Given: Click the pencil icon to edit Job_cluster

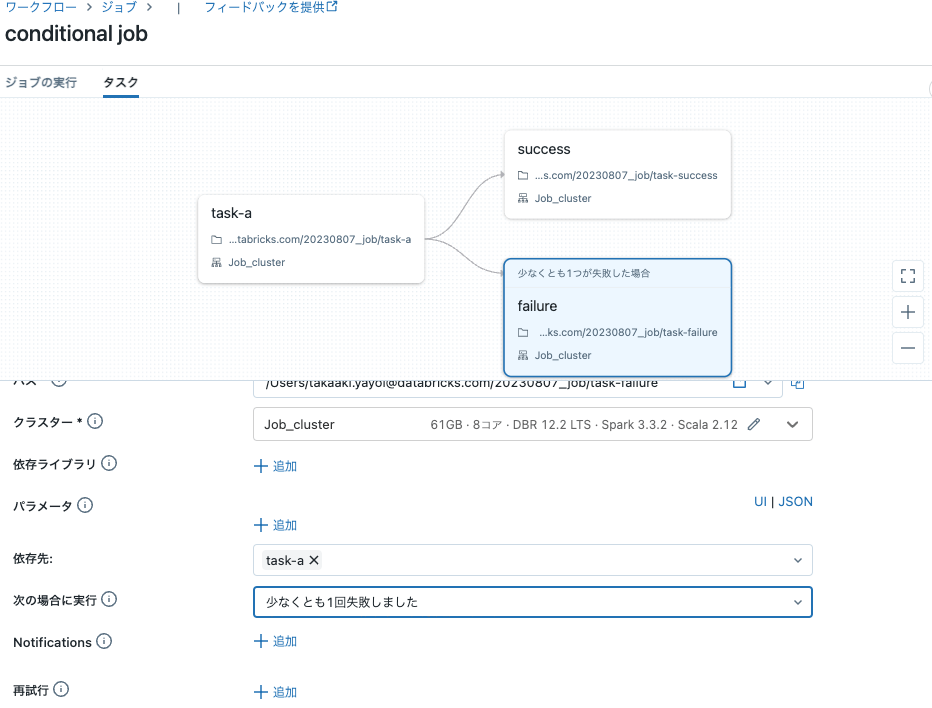Looking at the screenshot, I should point(754,424).
